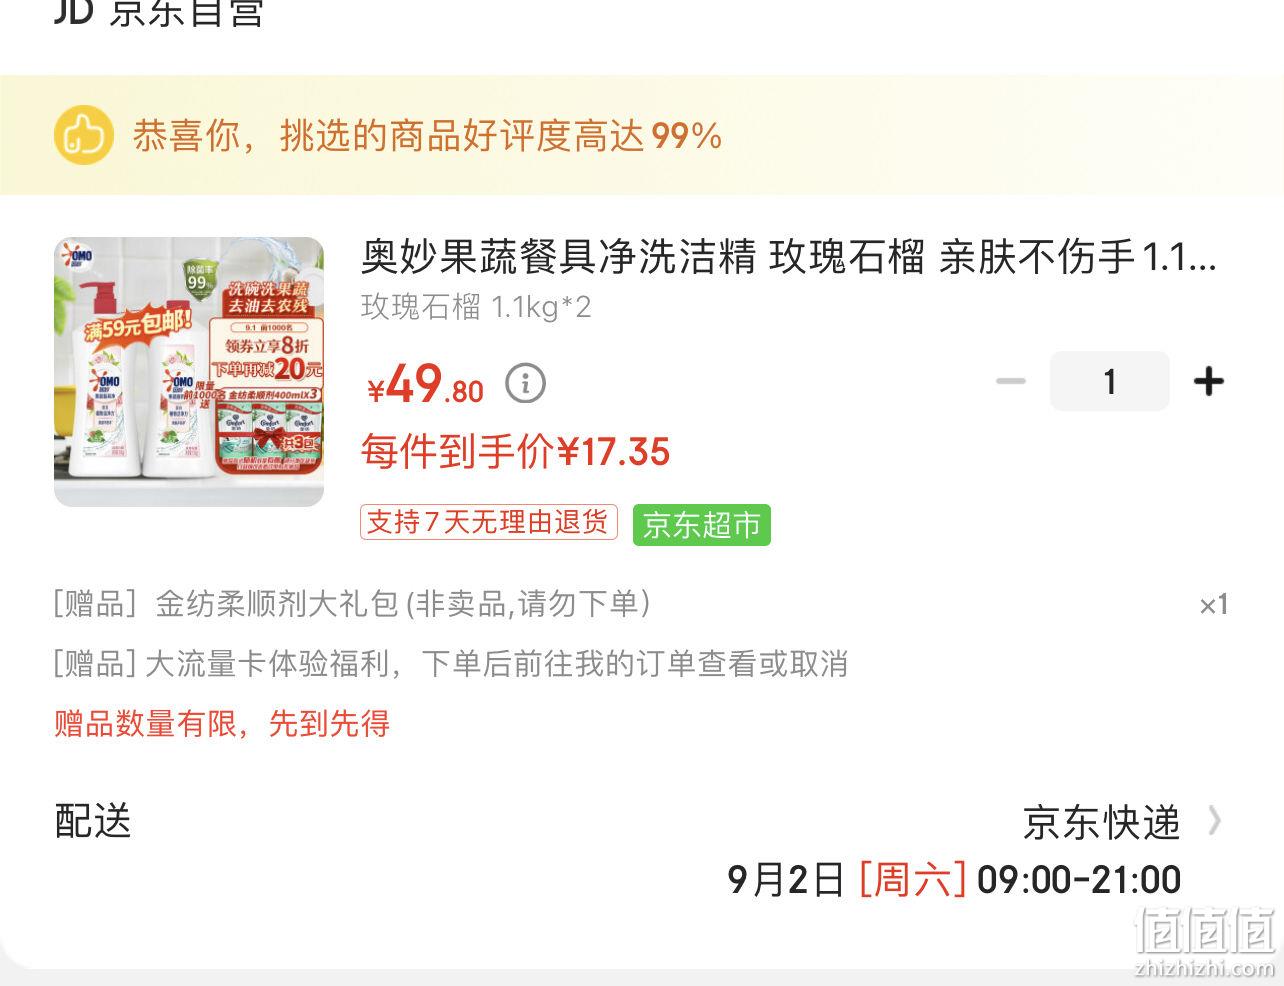Increase quantity with the plus icon

(1209, 381)
